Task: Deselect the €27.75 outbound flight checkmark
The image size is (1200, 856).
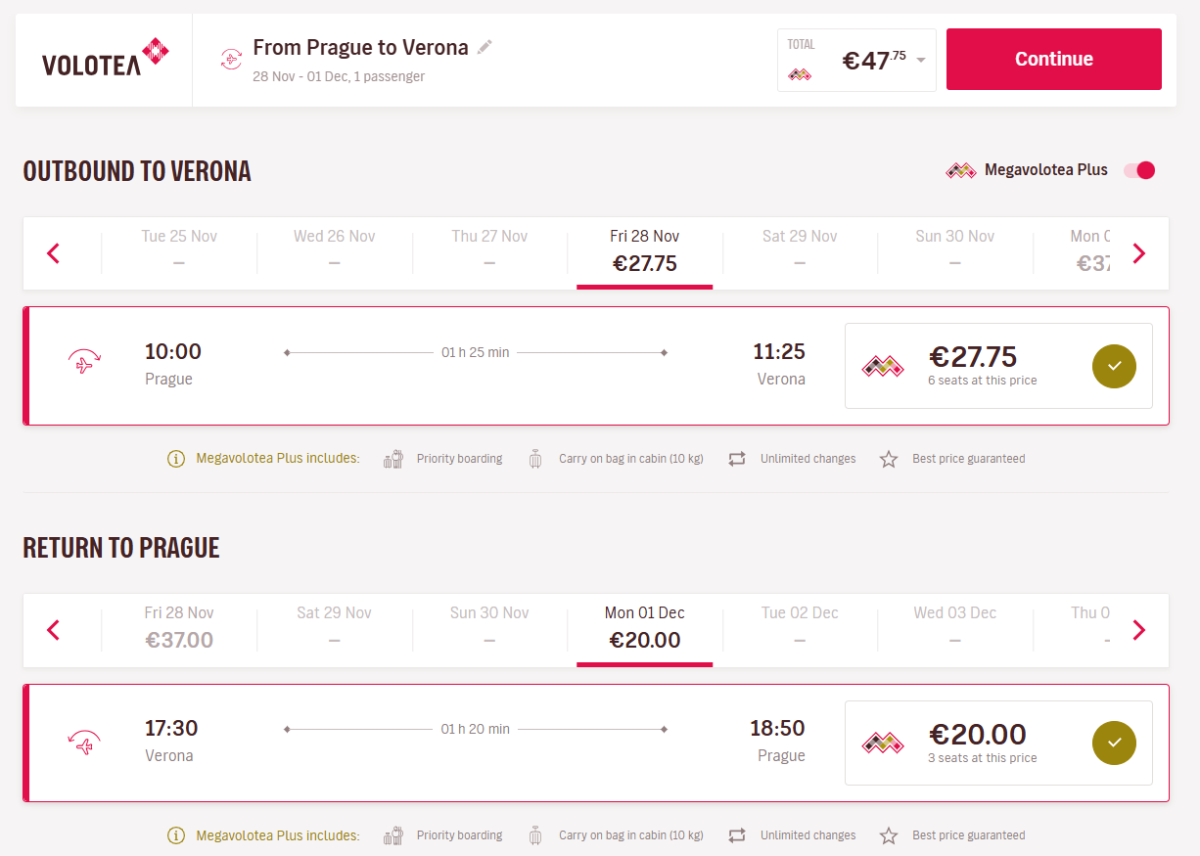Action: pos(1114,366)
